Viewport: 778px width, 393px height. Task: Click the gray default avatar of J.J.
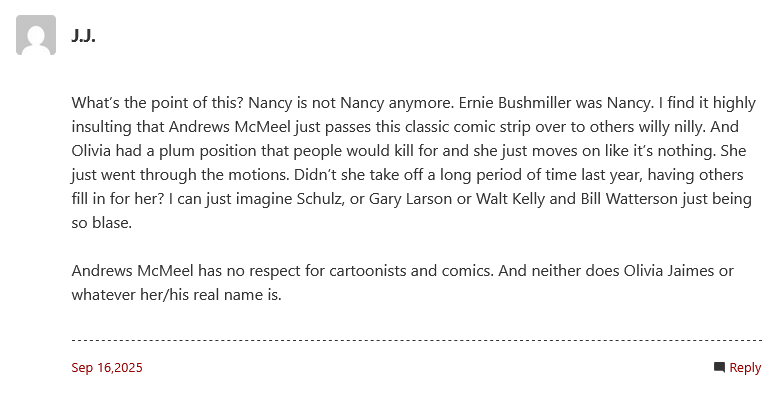click(36, 35)
